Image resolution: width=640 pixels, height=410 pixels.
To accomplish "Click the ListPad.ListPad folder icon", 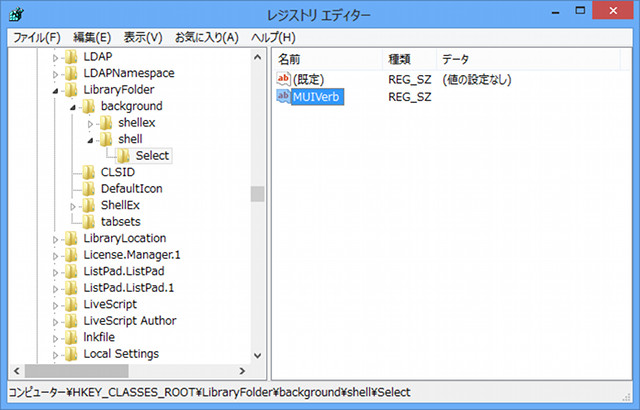I will point(71,272).
